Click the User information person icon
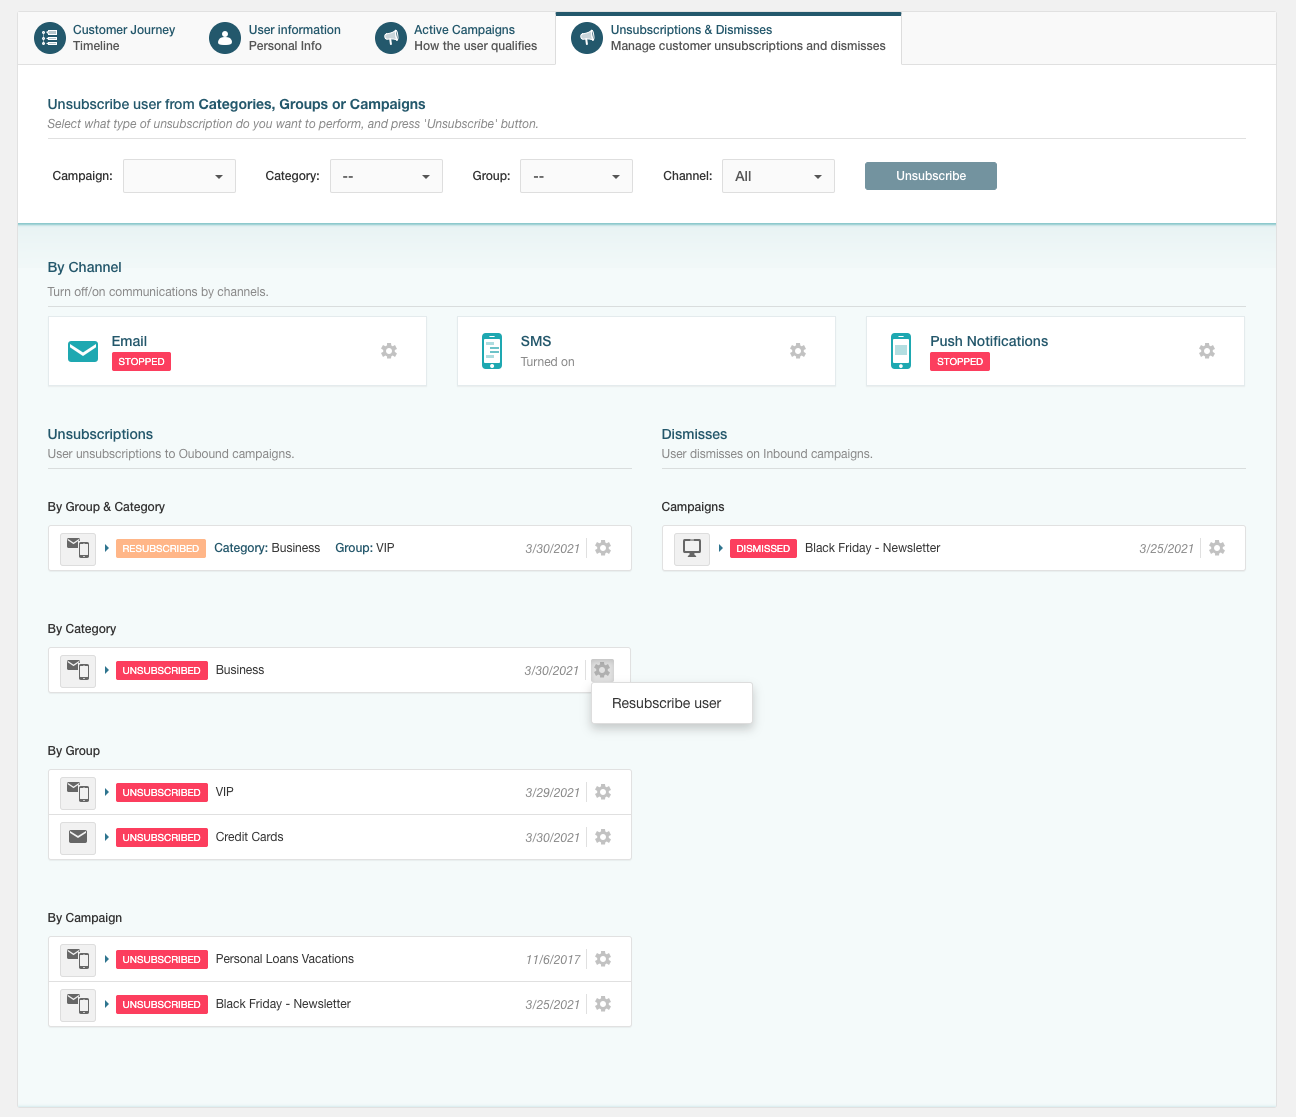This screenshot has height=1117, width=1296. pyautogui.click(x=225, y=38)
